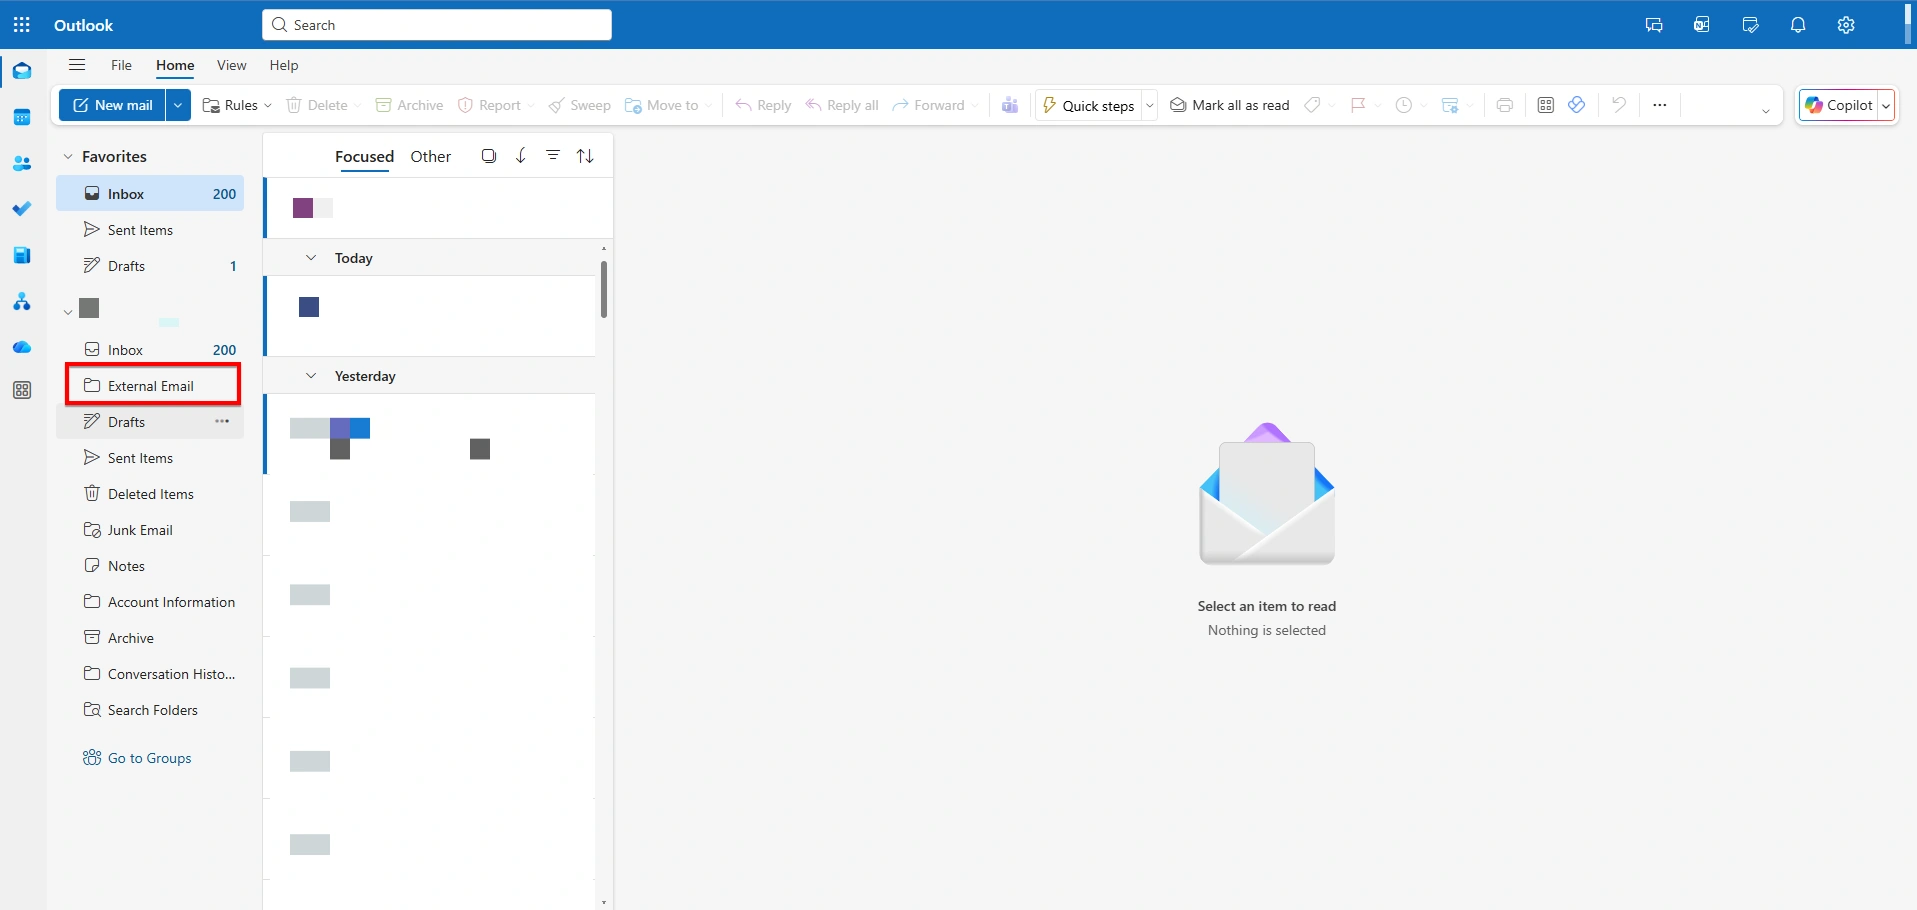Open the Settings gear
The image size is (1917, 910).
(x=1846, y=25)
